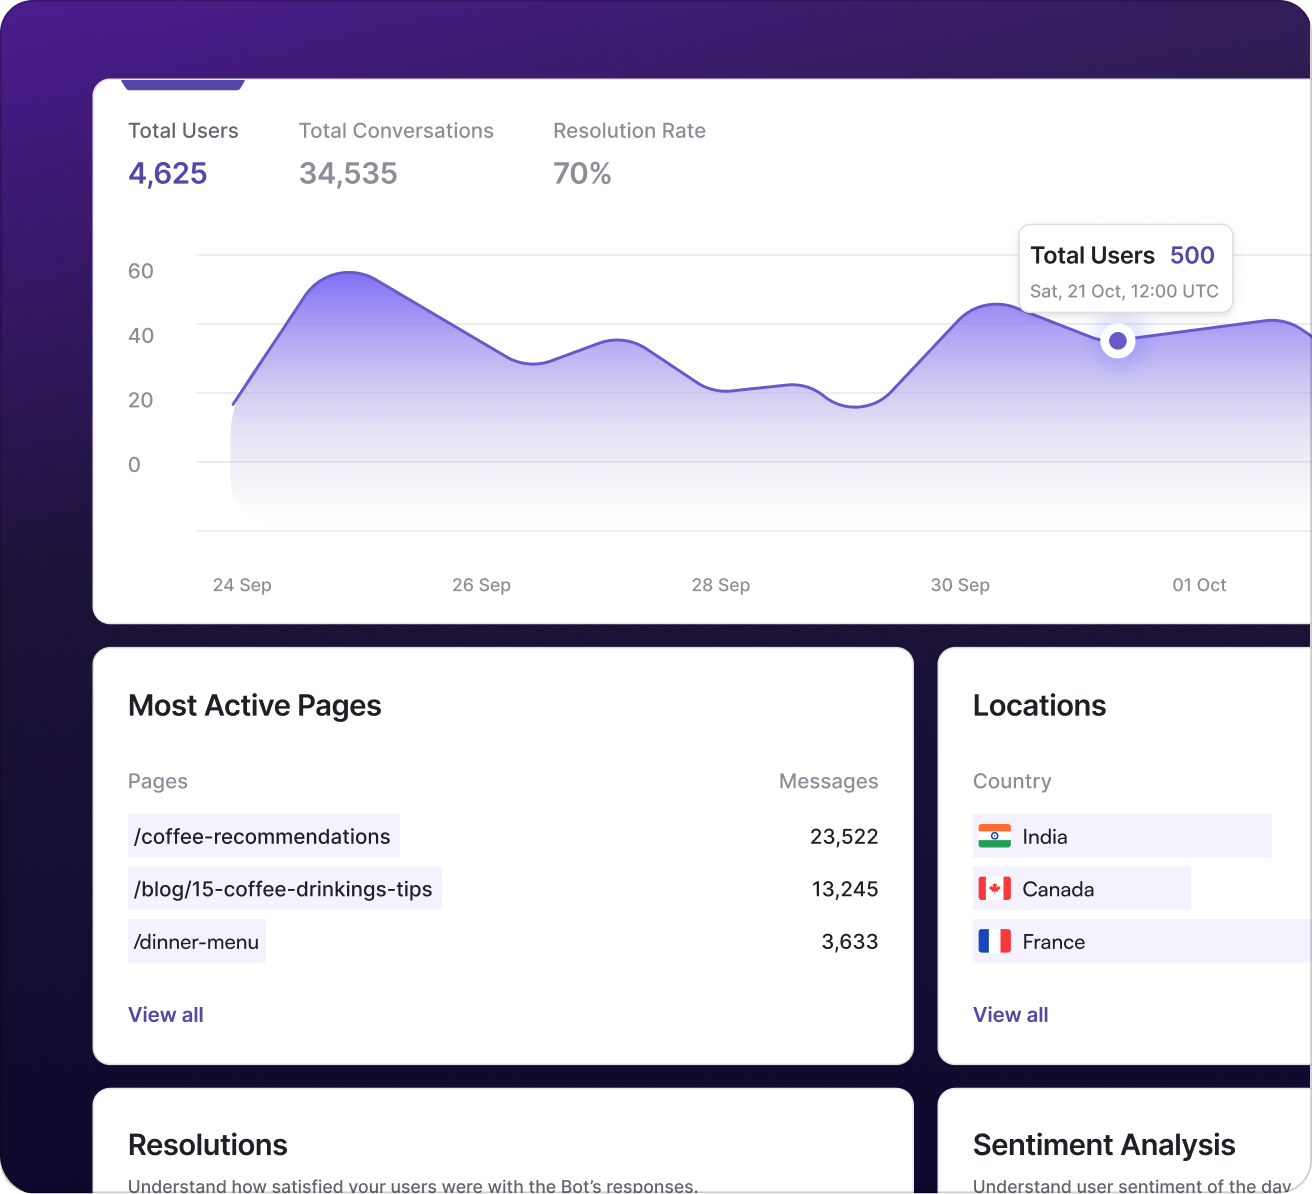Select Canada in the country list
Viewport: 1312px width, 1194px height.
1058,888
